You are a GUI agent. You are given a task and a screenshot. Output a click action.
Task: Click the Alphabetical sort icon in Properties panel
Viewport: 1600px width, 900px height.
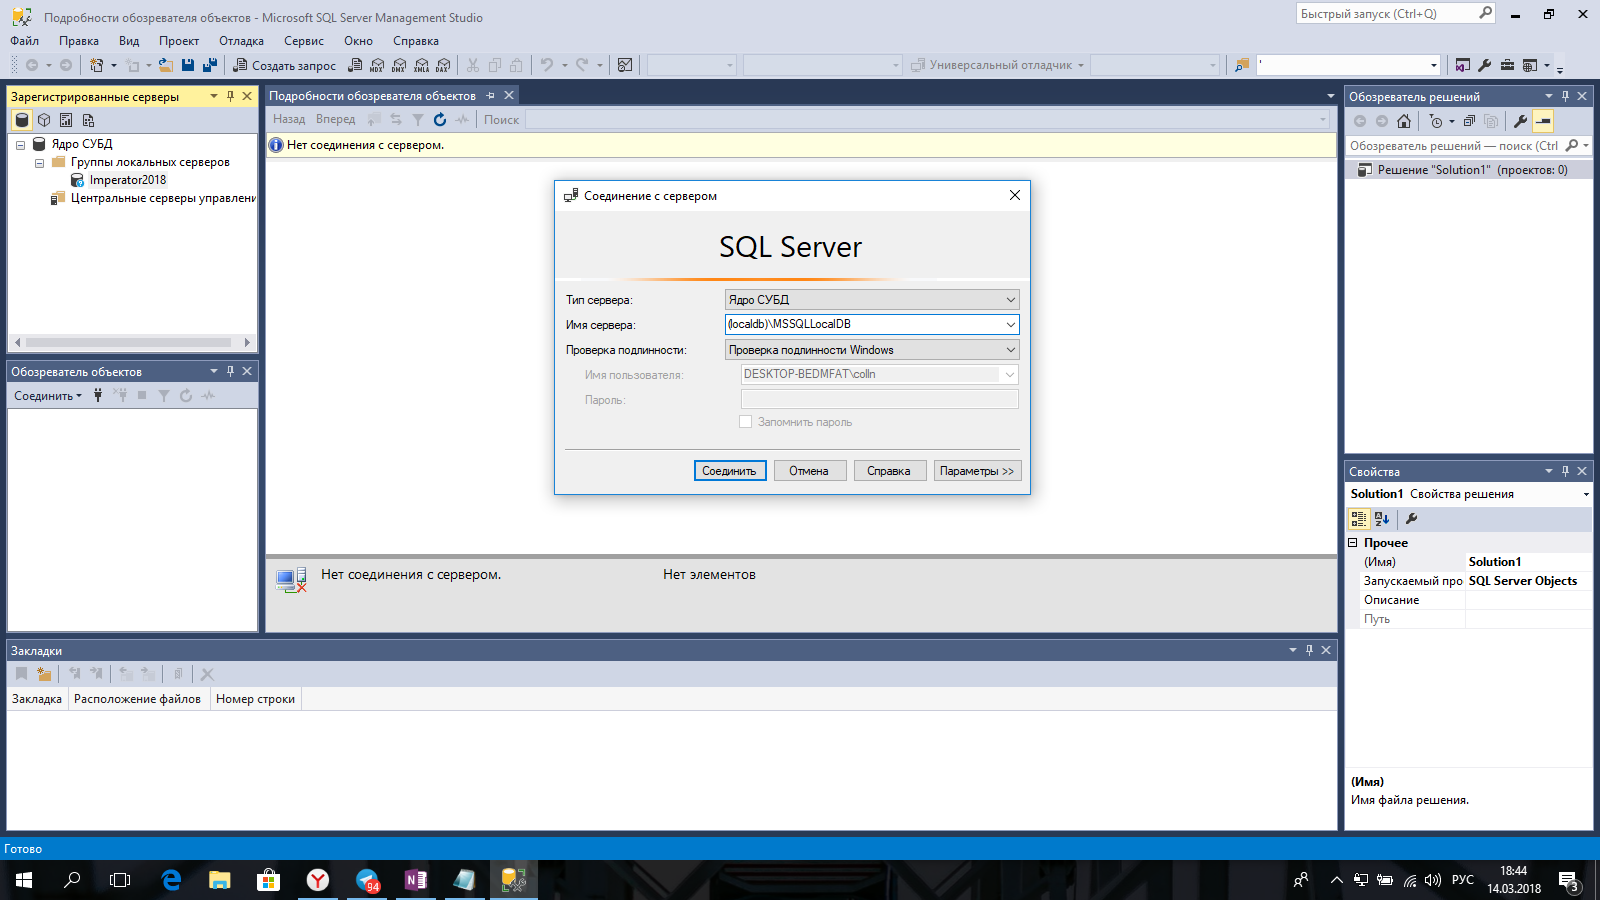tap(1382, 519)
